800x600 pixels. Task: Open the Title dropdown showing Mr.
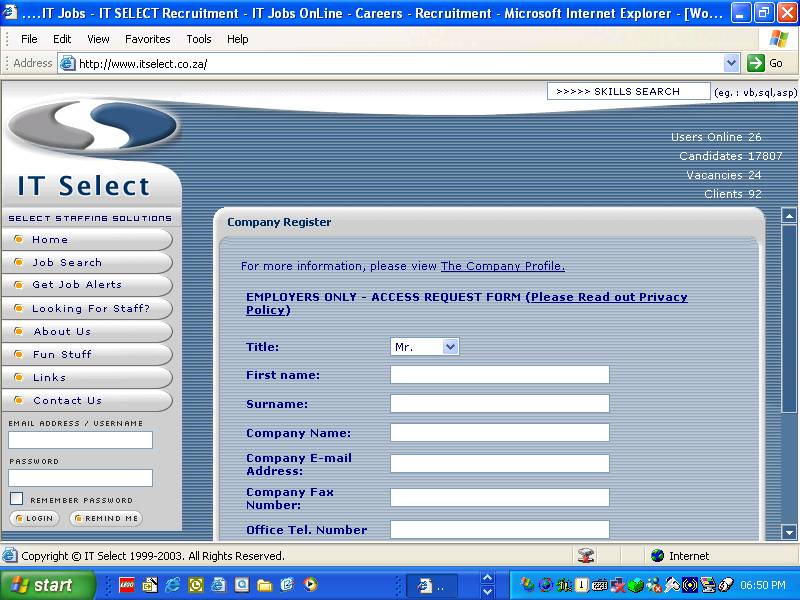coord(424,347)
